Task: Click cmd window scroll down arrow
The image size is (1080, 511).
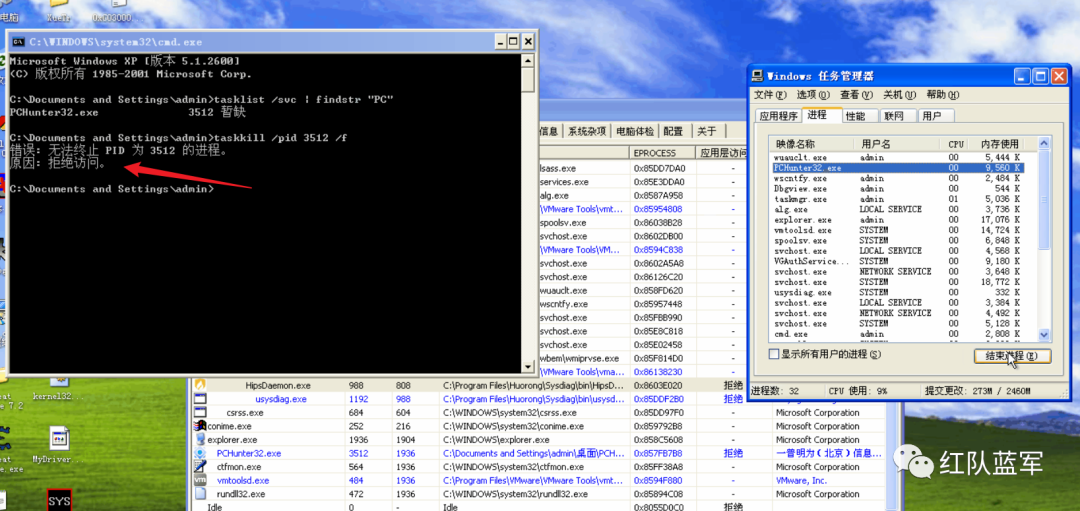Action: tap(528, 366)
